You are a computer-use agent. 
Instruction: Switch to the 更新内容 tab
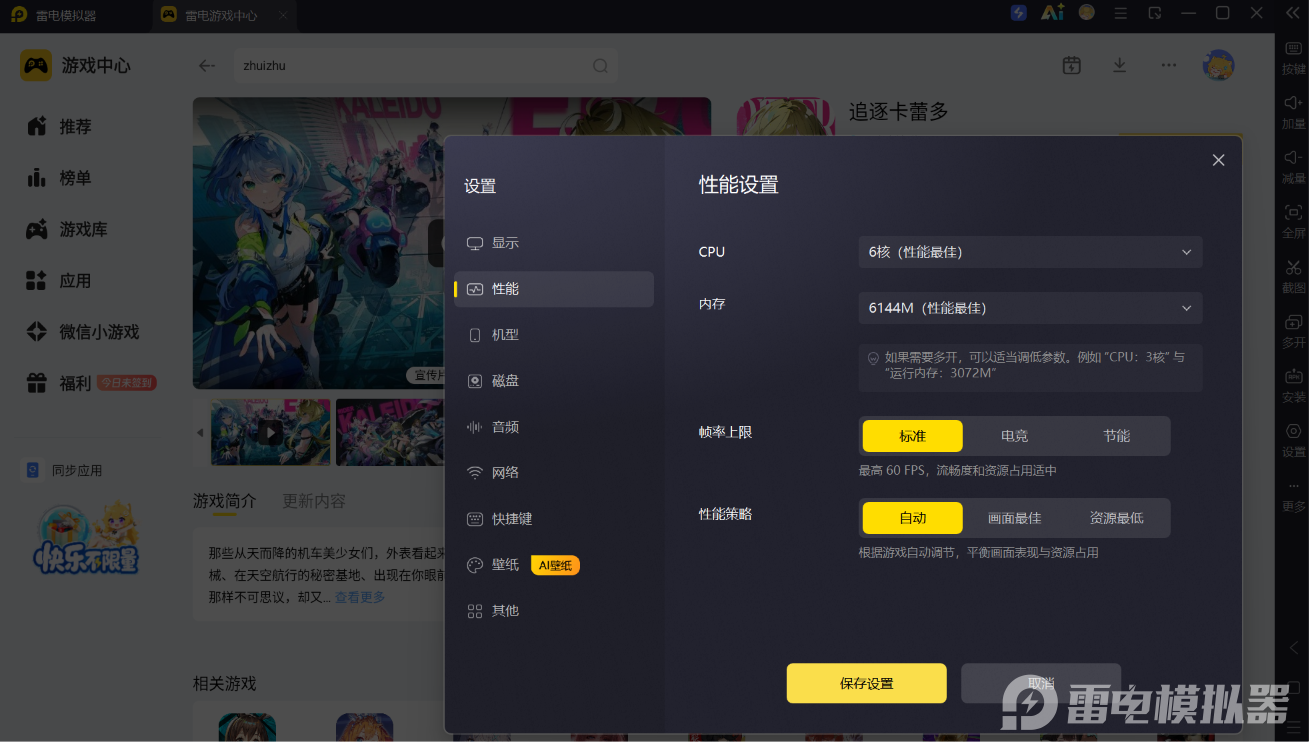pyautogui.click(x=314, y=501)
